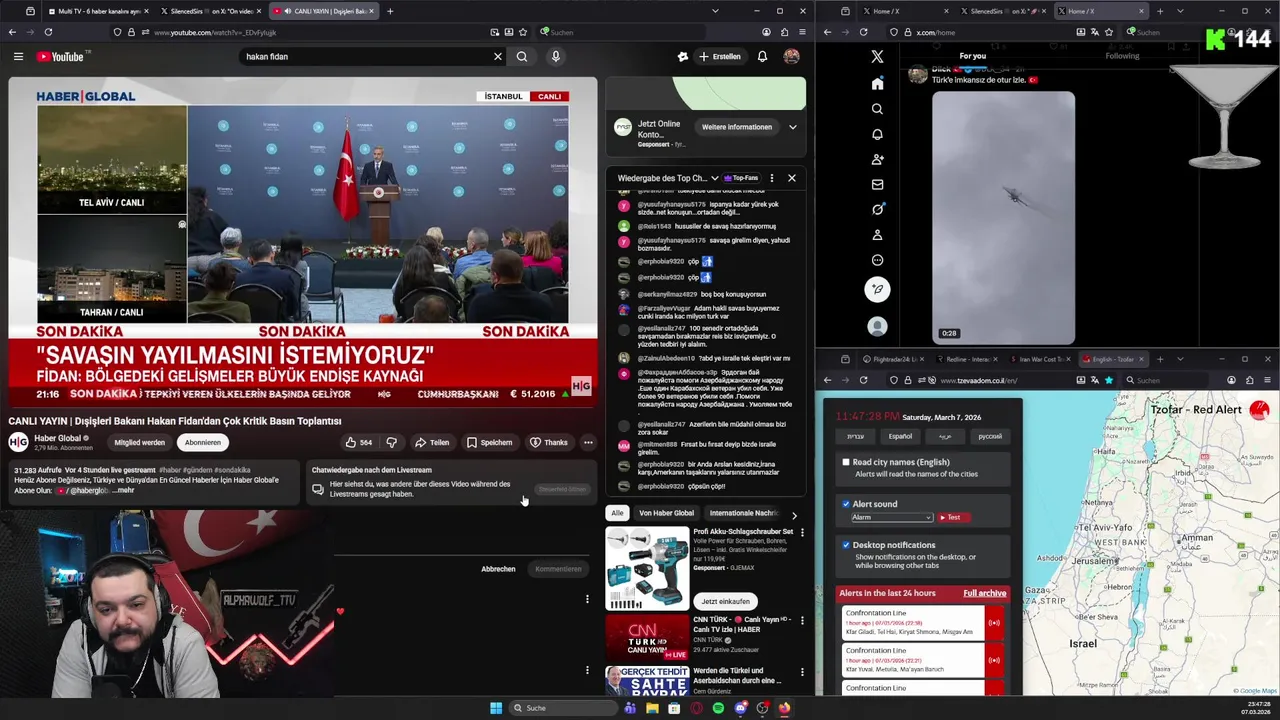Switch tzevaadom language to русский
Screen dimensions: 1280x720
click(989, 436)
